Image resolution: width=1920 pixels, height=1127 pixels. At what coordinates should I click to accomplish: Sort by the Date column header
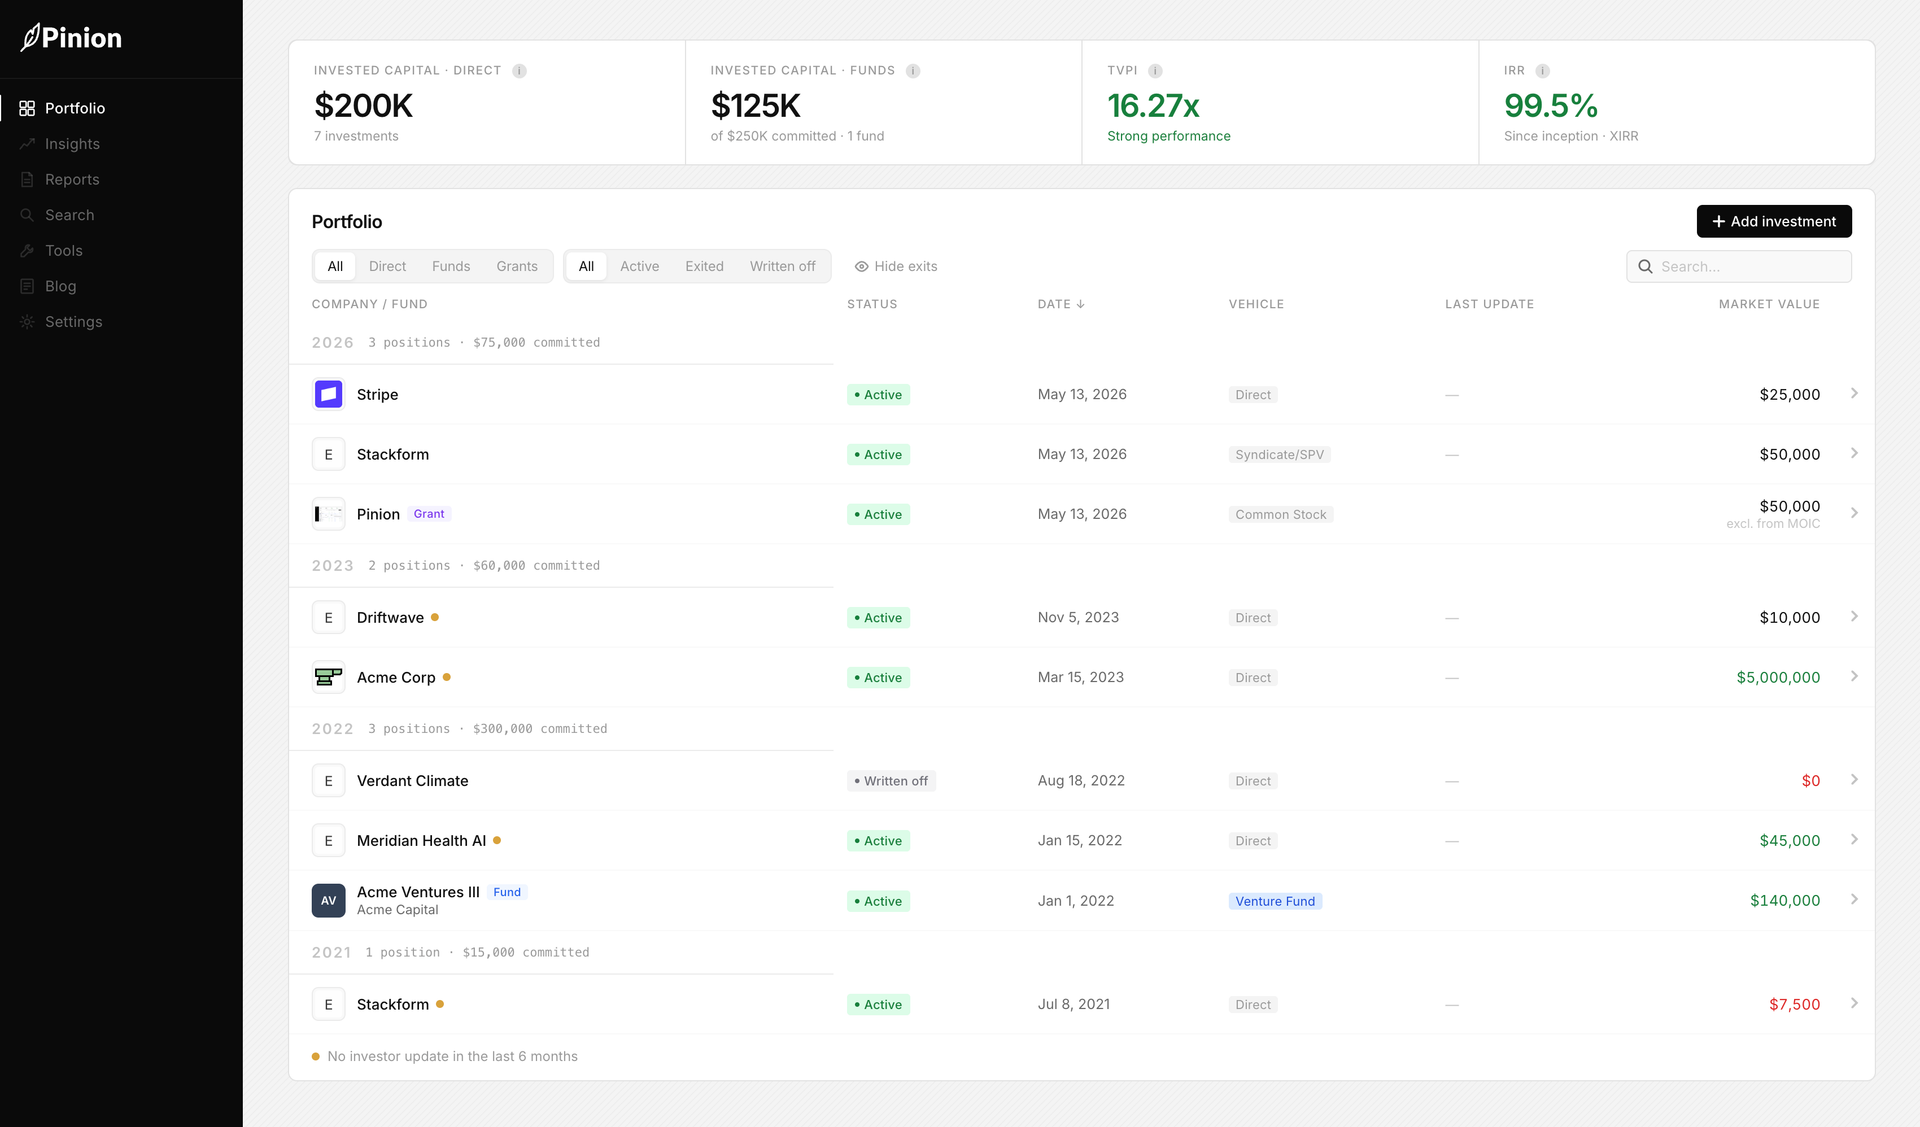[x=1061, y=304]
